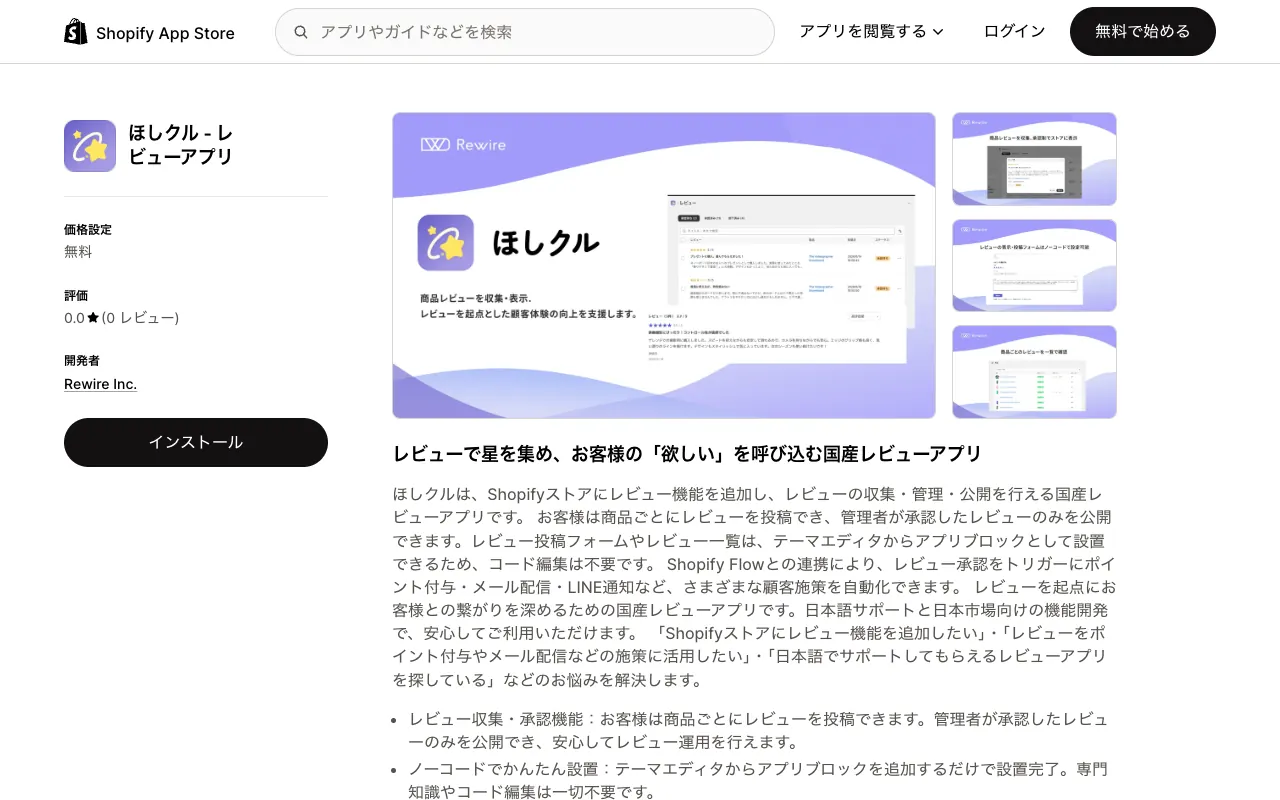Viewport: 1280px width, 800px height.
Task: Click the search magnifier icon
Action: click(x=300, y=32)
